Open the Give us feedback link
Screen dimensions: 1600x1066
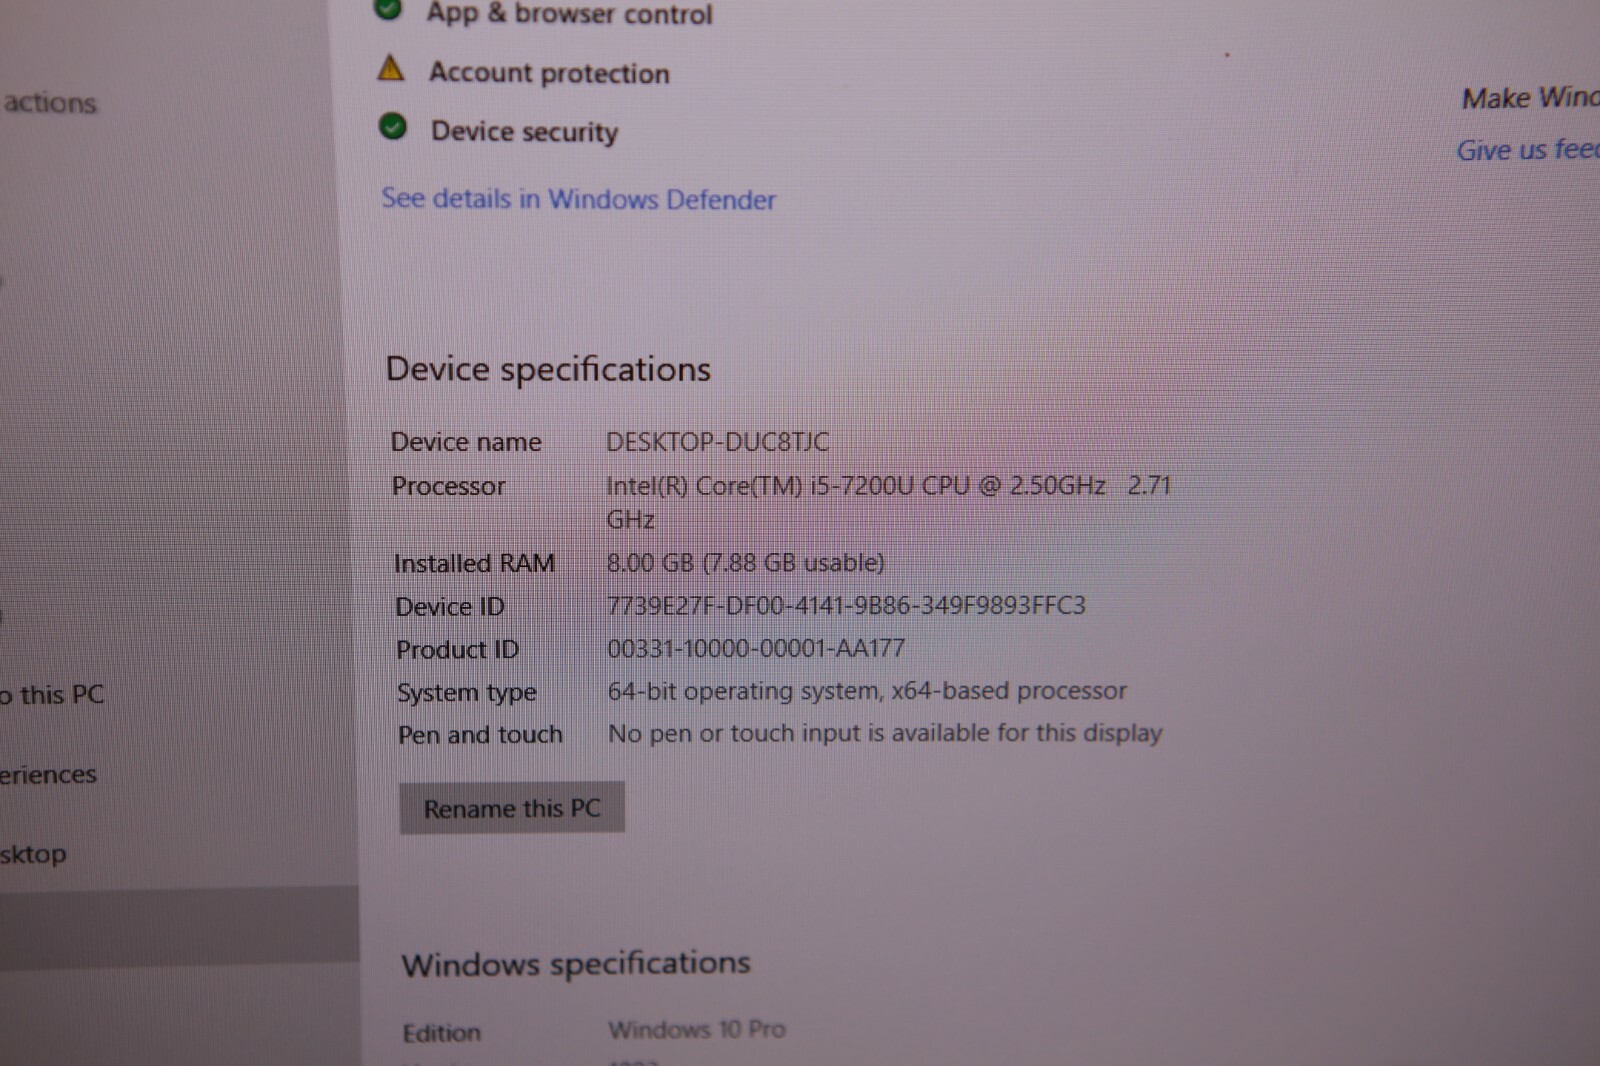[1527, 150]
